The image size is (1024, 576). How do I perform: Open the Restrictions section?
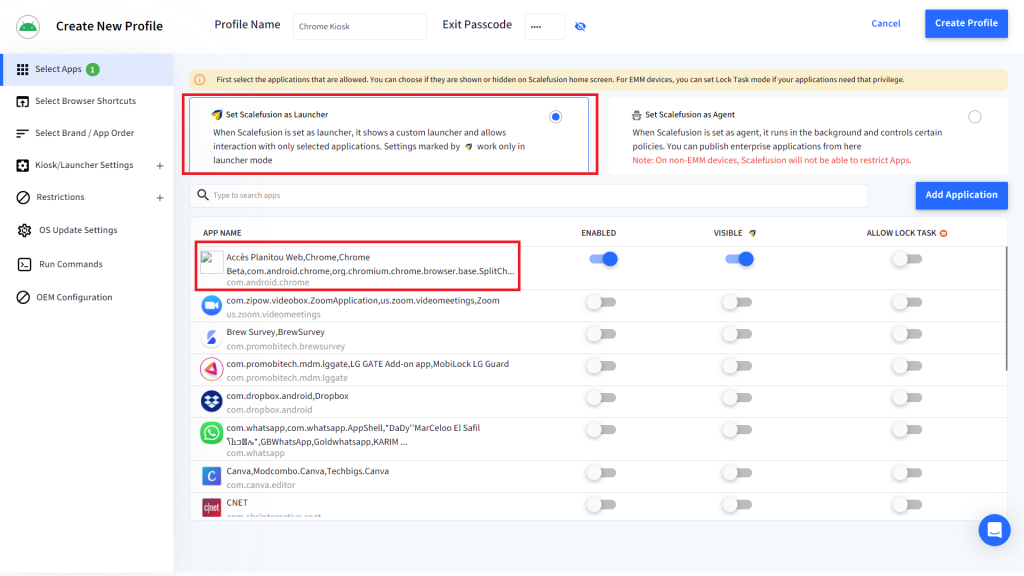tap(60, 197)
